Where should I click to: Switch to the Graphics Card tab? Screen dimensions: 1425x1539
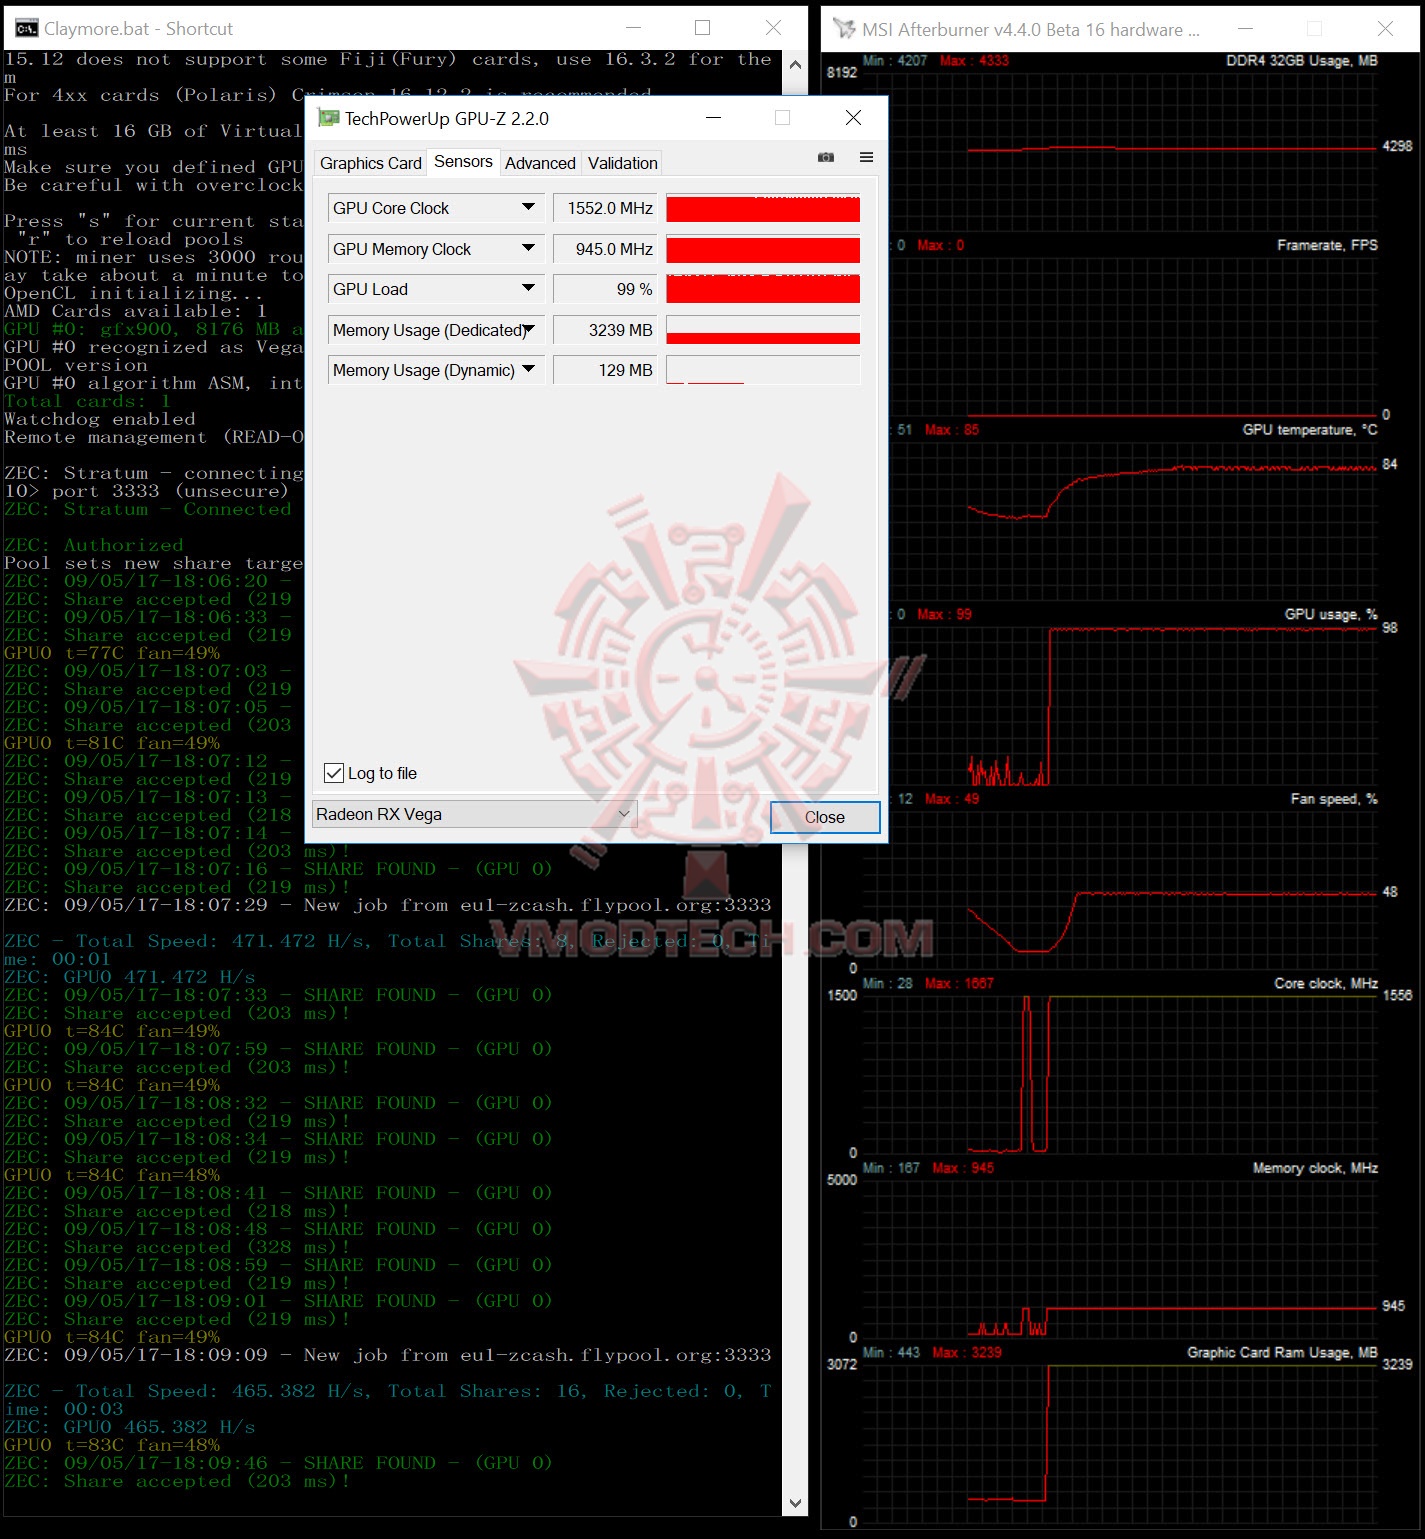point(371,163)
